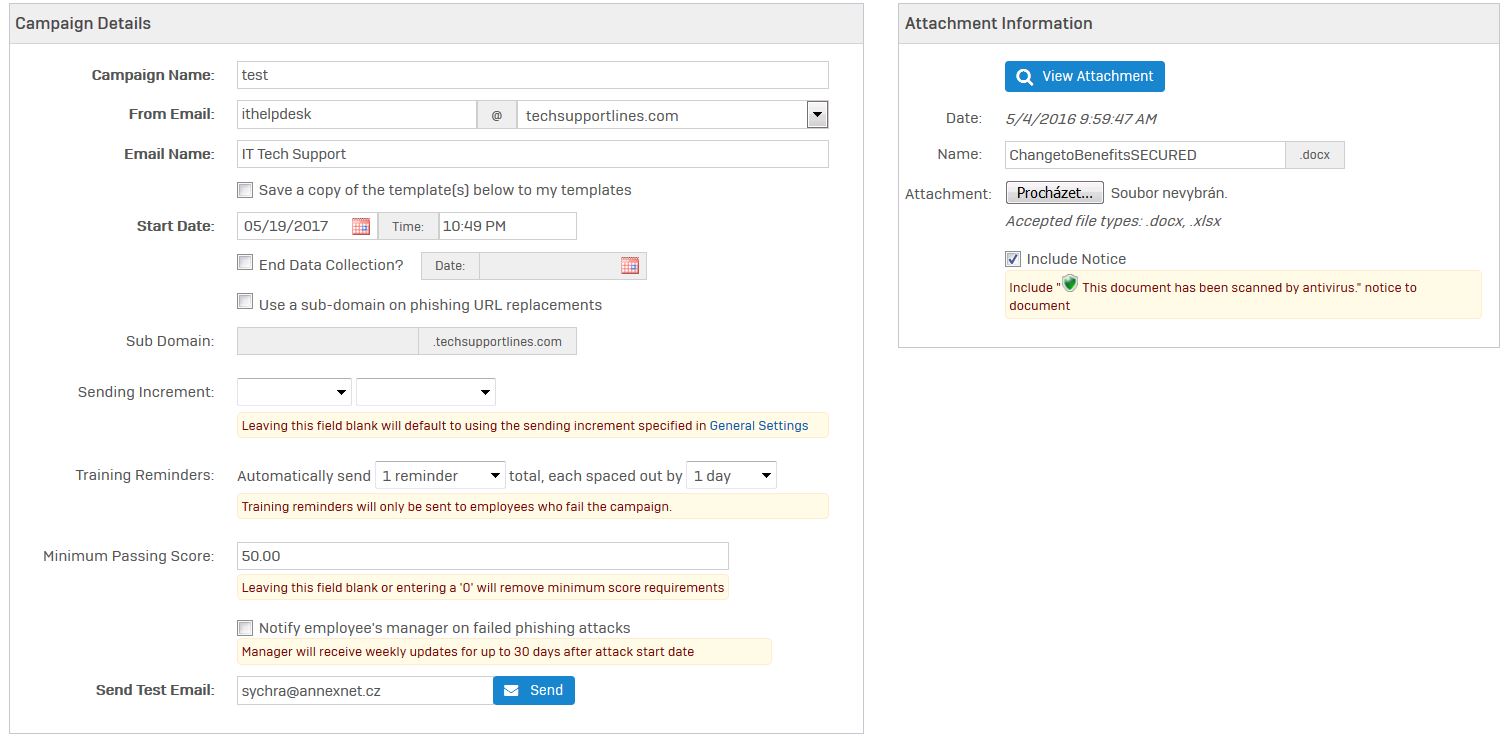
Task: Click the green antivirus shield icon
Action: click(x=1069, y=284)
